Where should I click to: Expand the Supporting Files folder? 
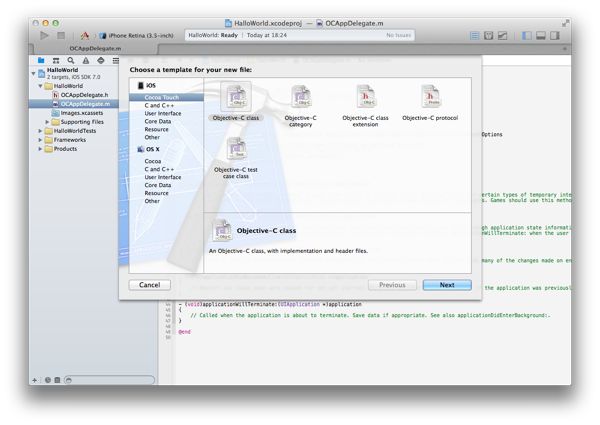pyautogui.click(x=47, y=122)
